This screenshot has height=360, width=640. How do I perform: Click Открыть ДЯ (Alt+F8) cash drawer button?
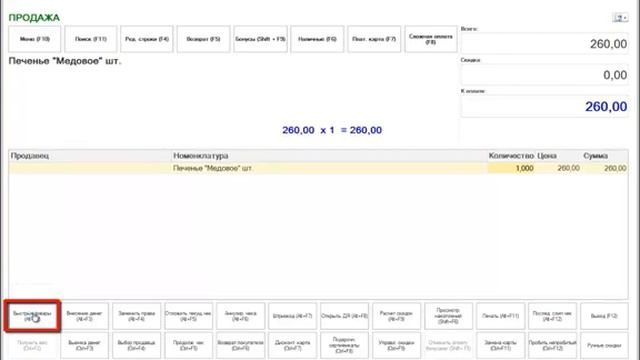click(x=344, y=316)
